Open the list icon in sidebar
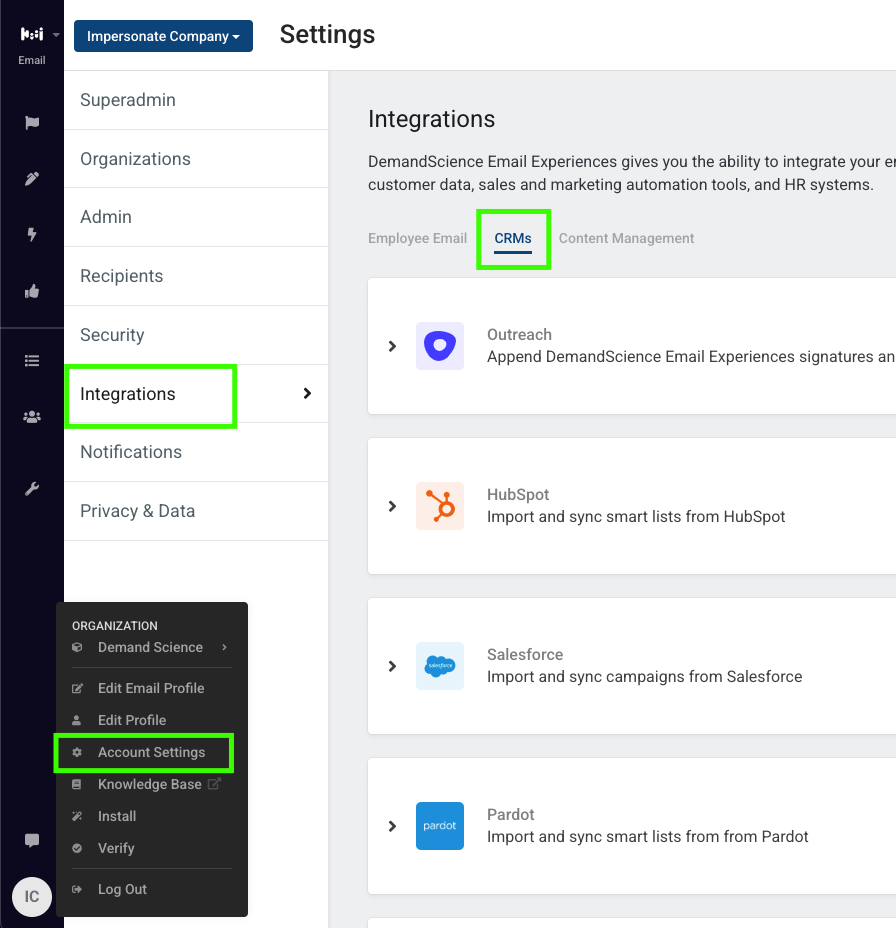 point(32,360)
